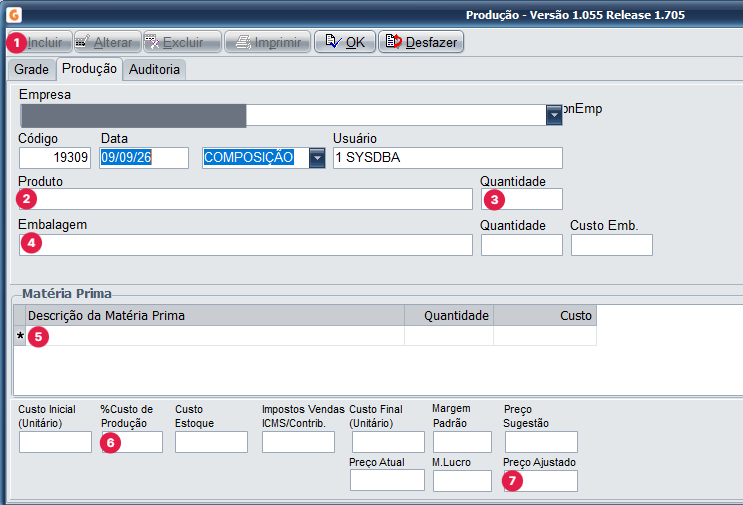Switch to the Grade tab

click(31, 70)
